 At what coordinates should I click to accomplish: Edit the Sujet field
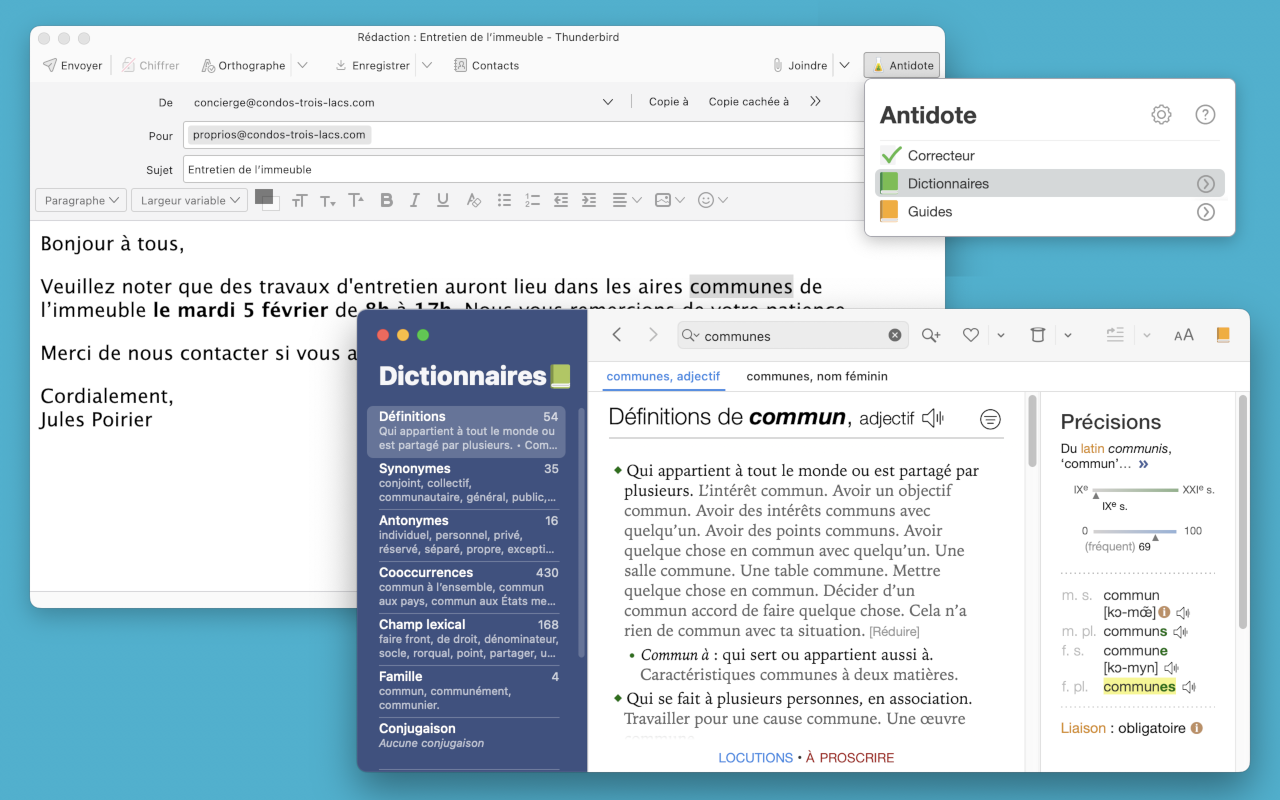[x=523, y=169]
